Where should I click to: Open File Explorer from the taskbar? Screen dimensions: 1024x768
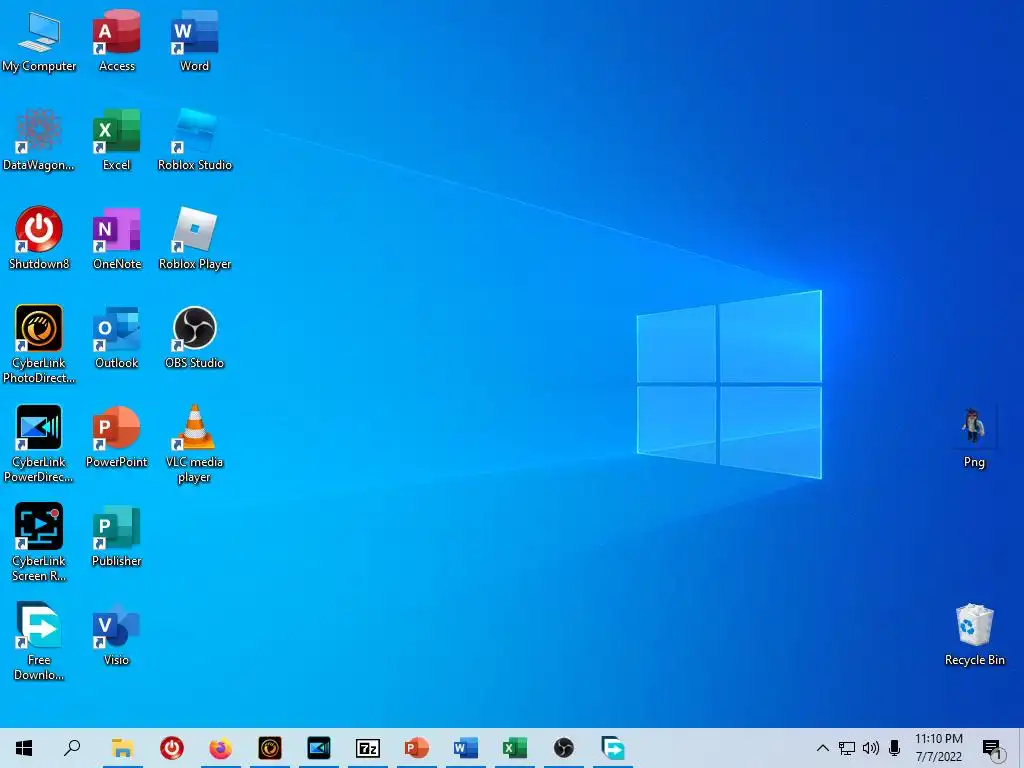coord(122,748)
